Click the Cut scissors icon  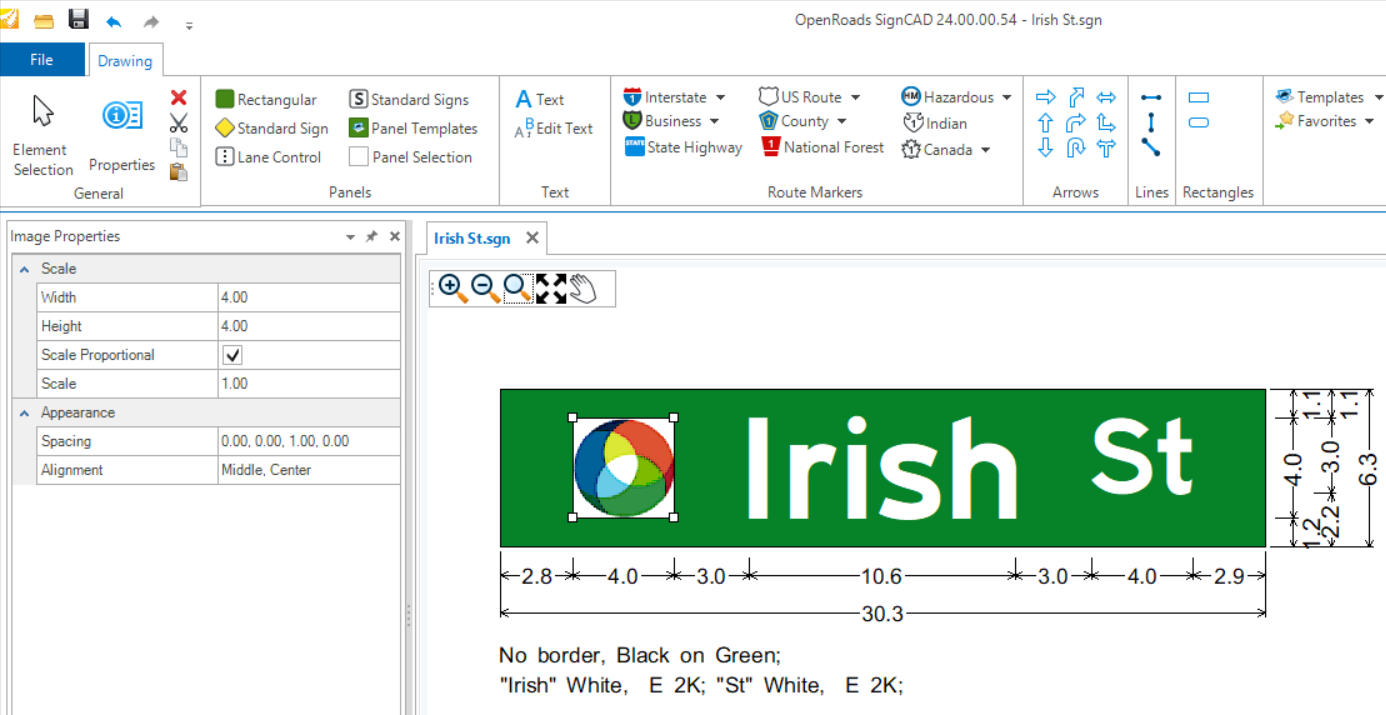tap(179, 123)
